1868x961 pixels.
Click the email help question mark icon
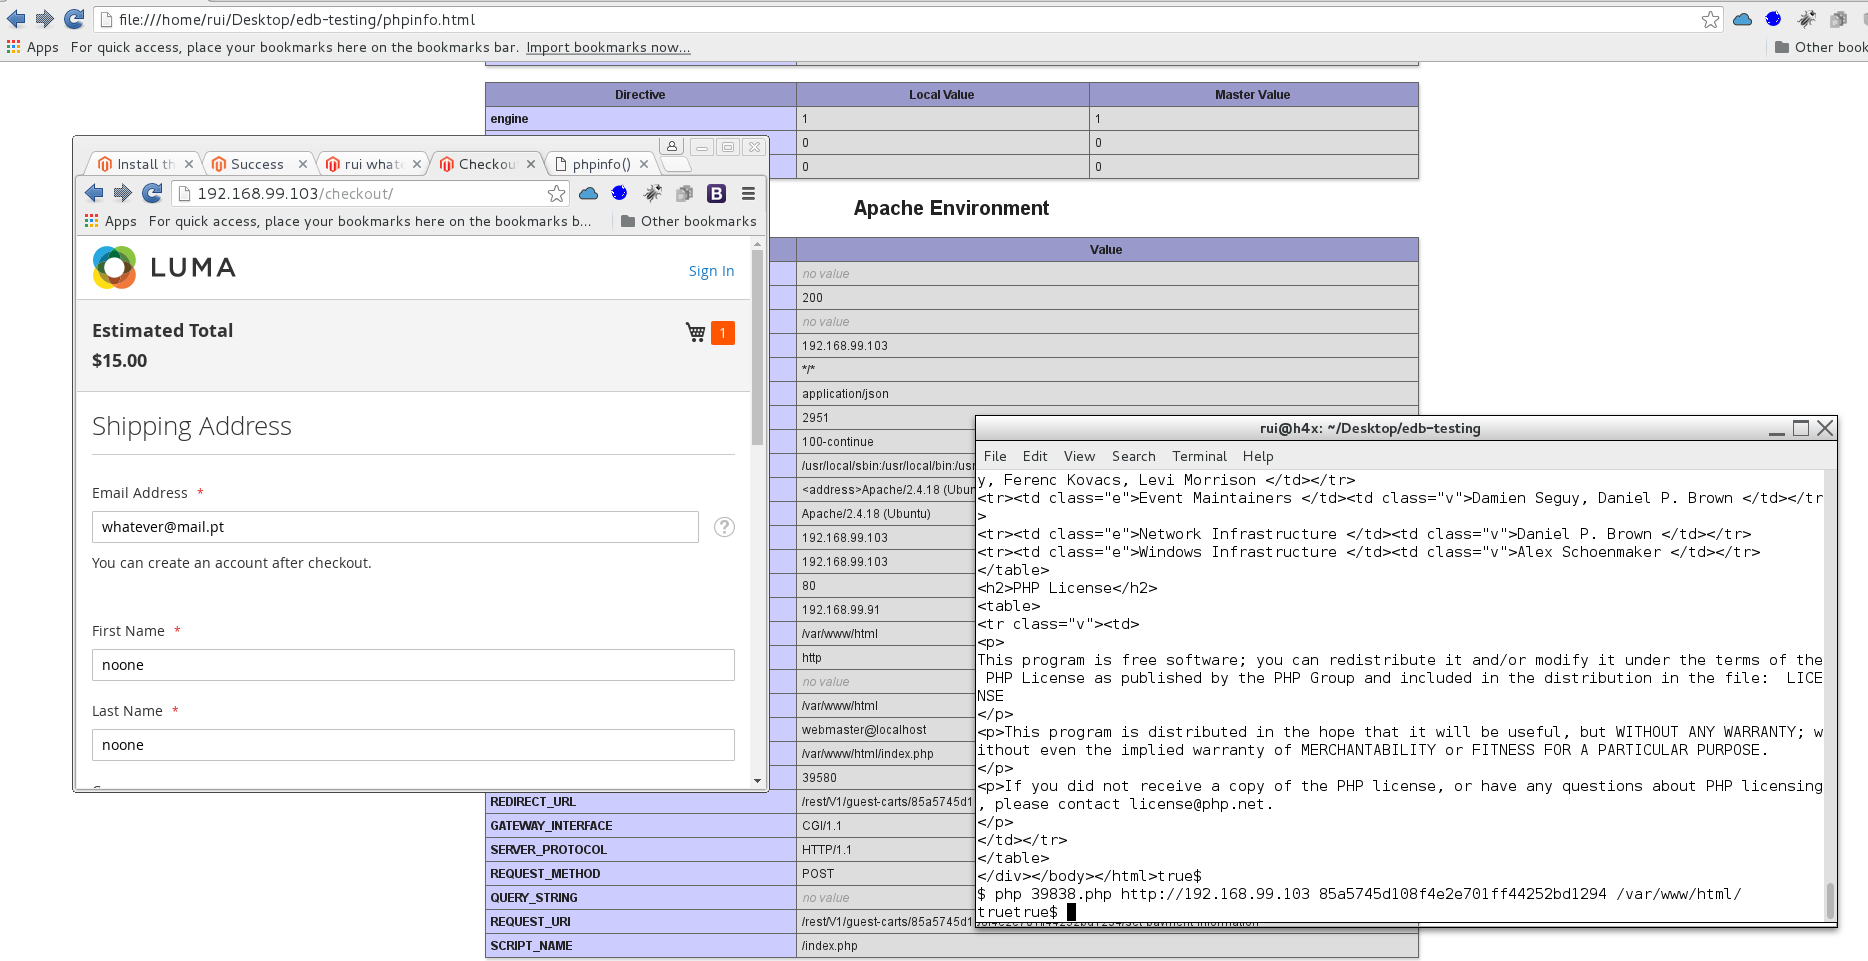724,527
